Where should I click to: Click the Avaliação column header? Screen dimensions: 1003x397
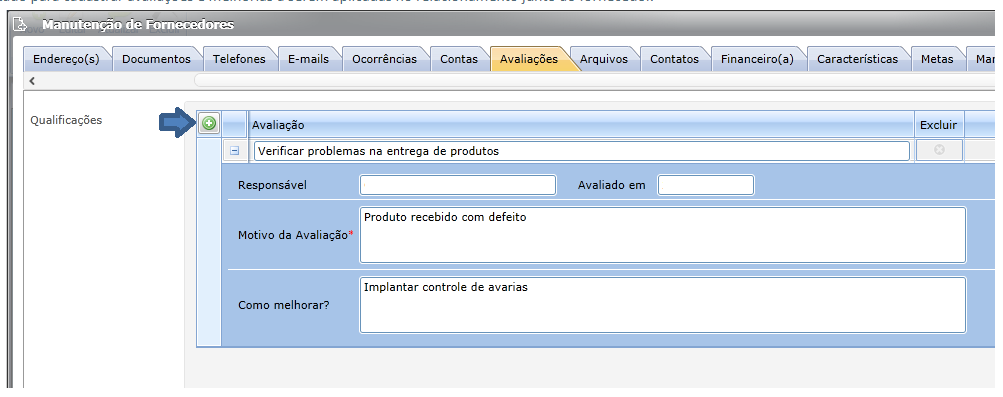tap(581, 125)
